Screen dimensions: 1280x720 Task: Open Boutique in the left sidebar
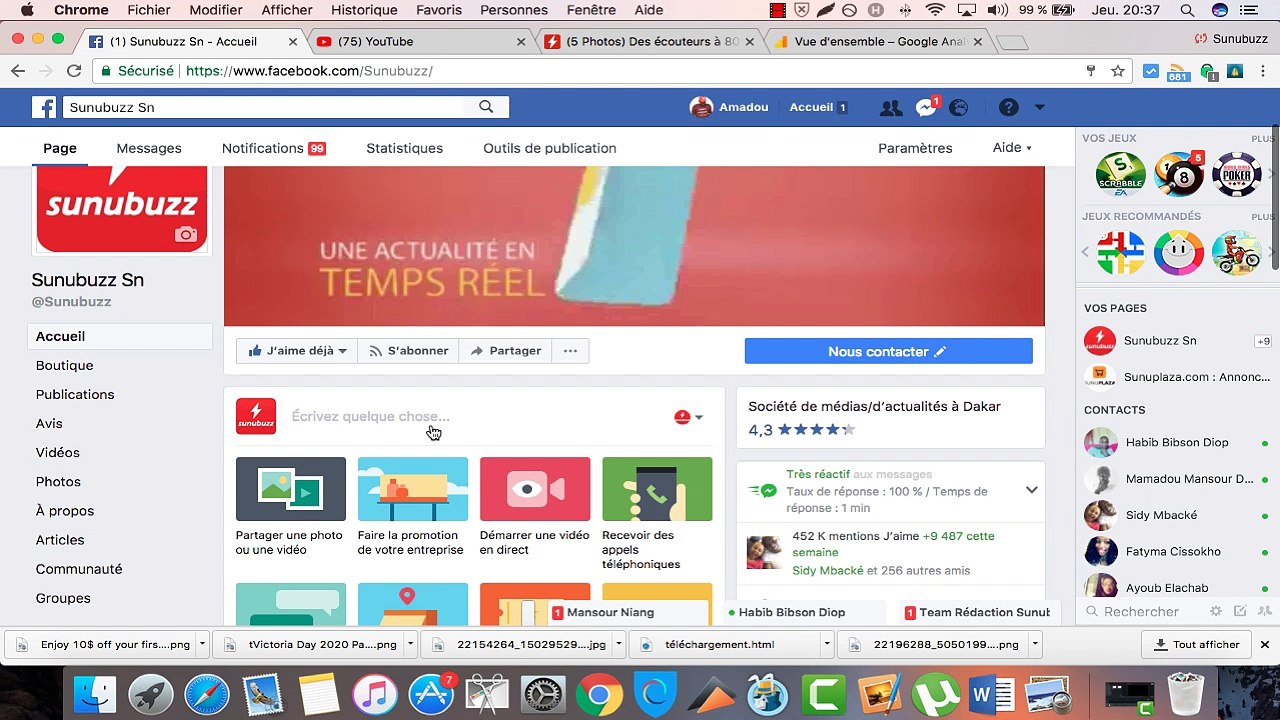[x=65, y=366]
